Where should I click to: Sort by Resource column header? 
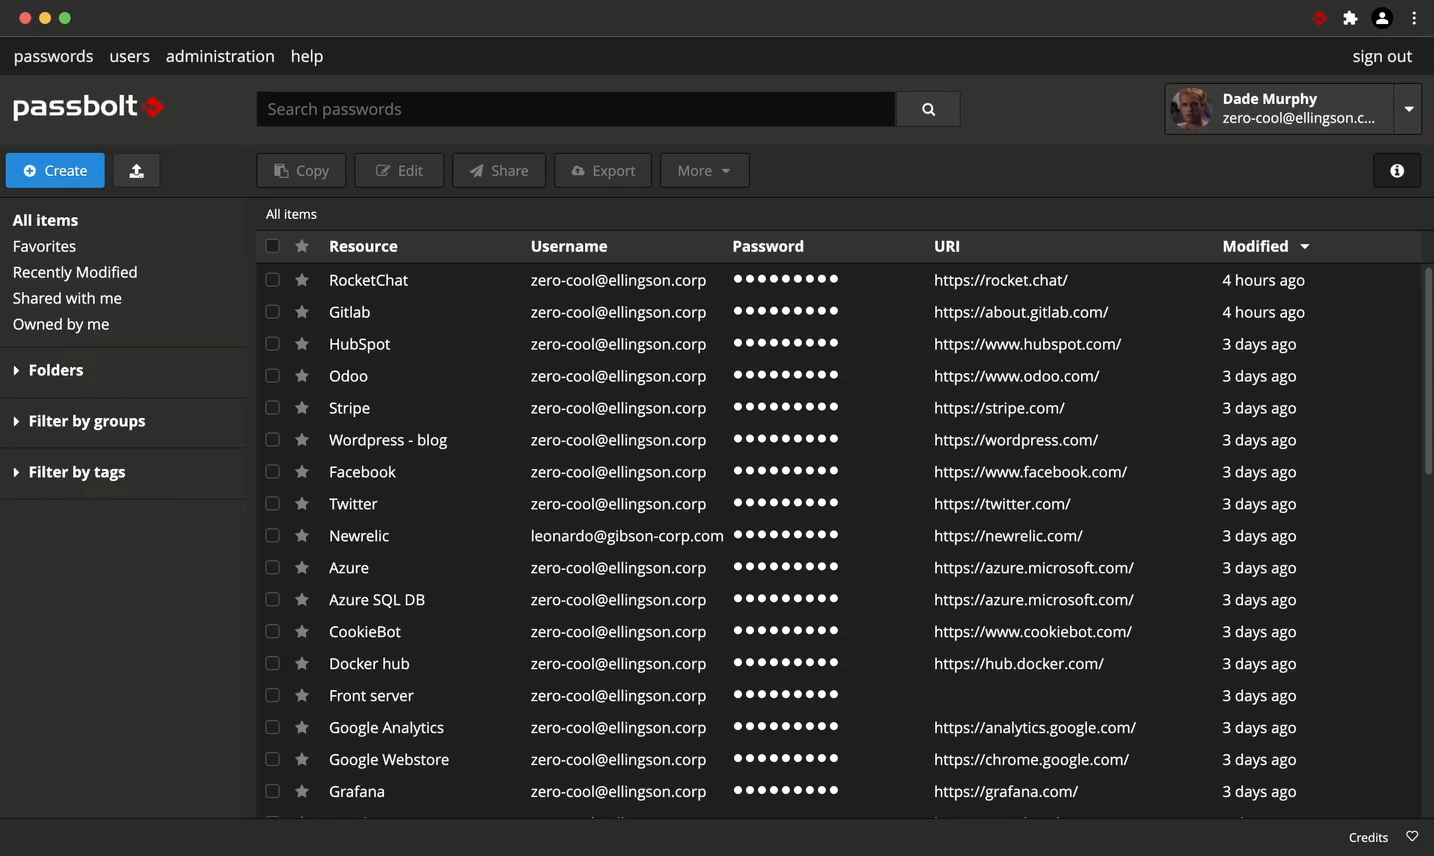pos(363,246)
